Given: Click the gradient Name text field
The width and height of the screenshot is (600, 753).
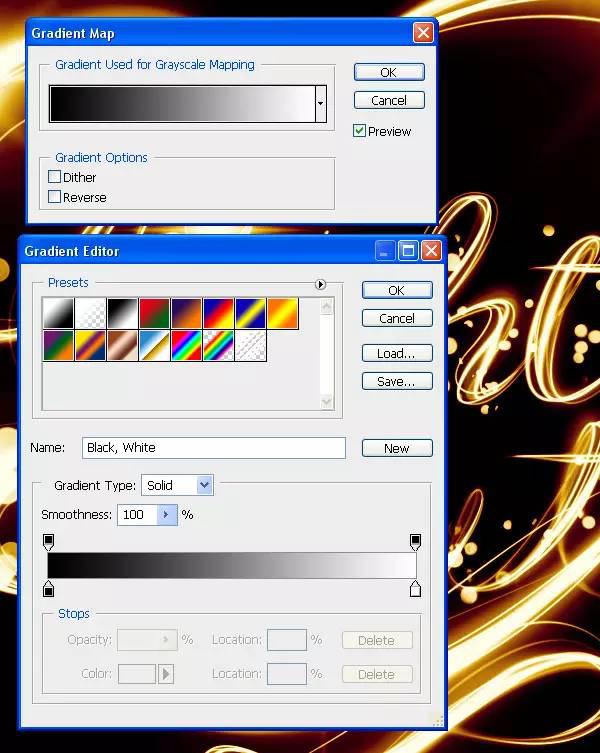Looking at the screenshot, I should click(213, 448).
